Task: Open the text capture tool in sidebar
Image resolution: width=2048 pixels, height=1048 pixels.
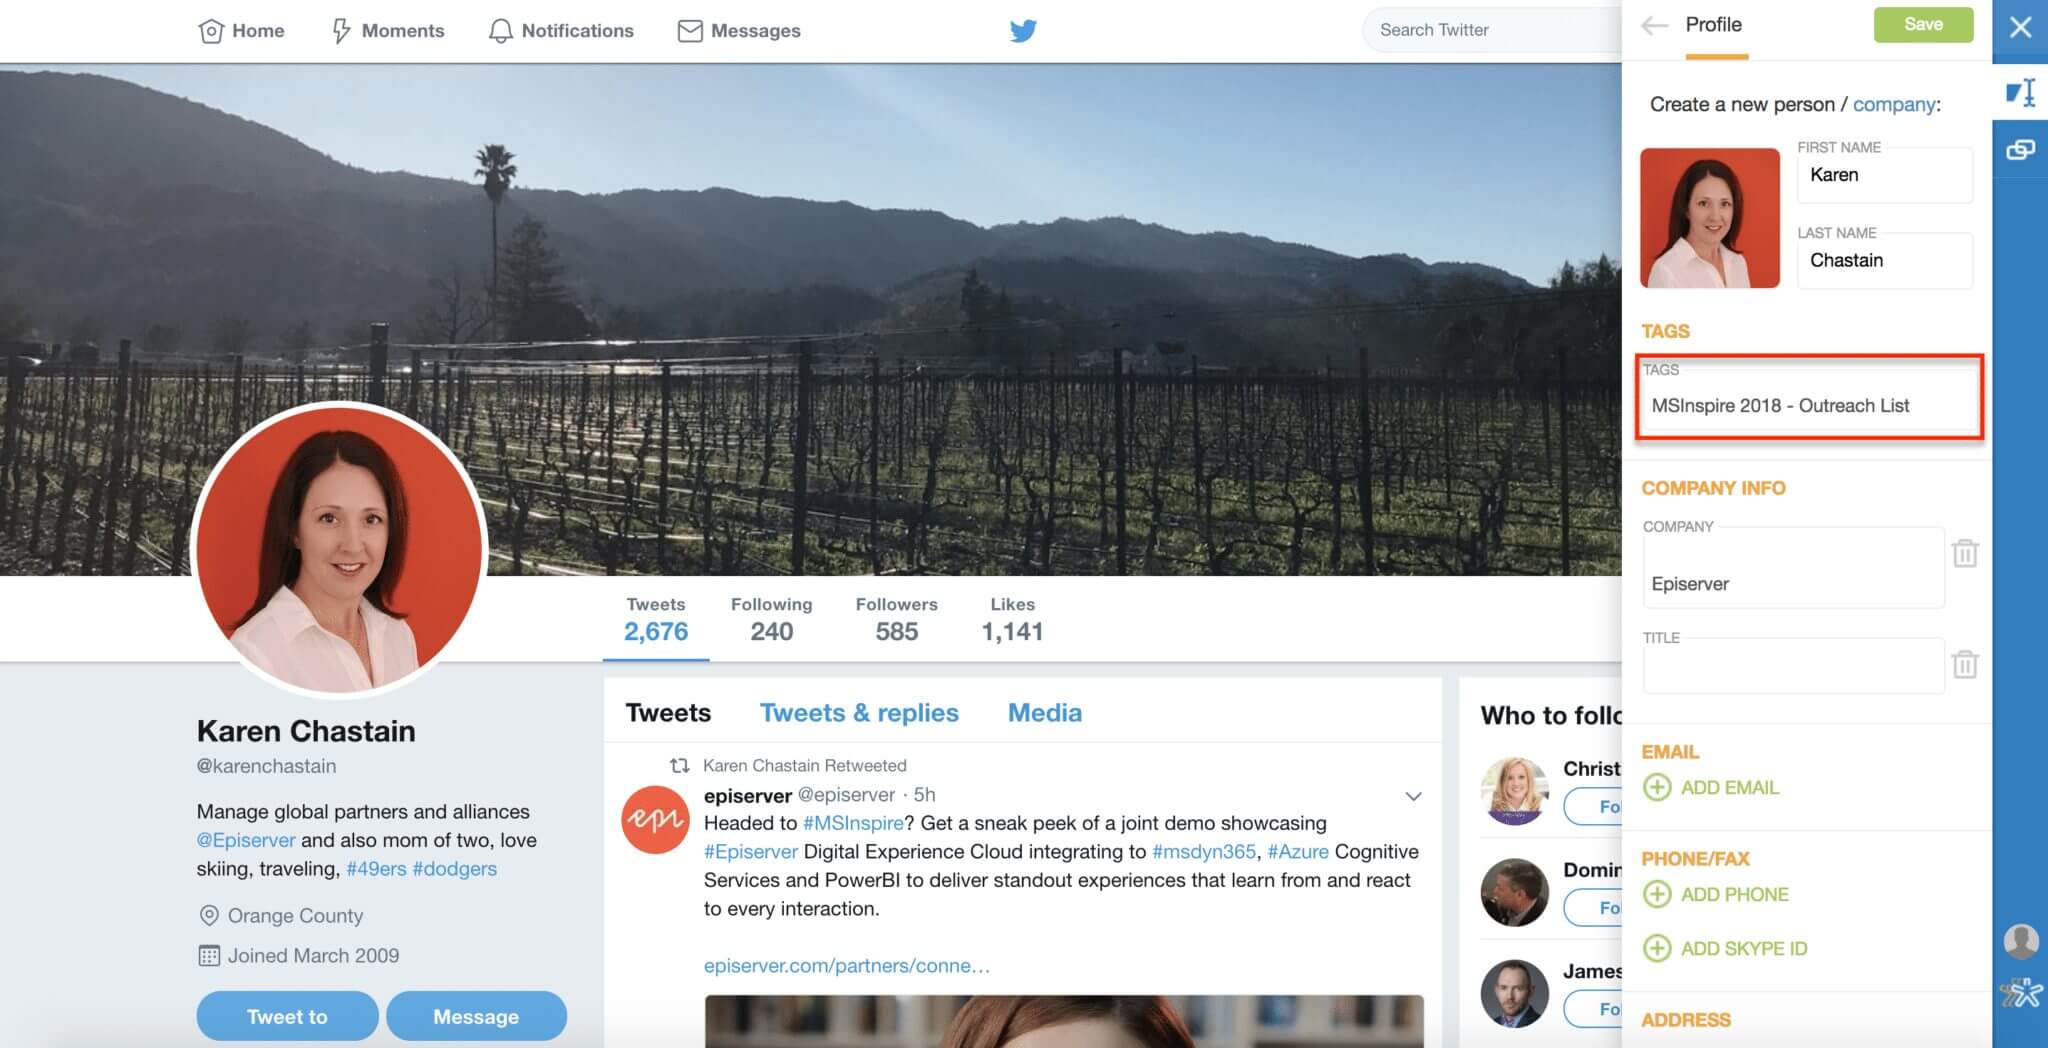Action: (2020, 93)
